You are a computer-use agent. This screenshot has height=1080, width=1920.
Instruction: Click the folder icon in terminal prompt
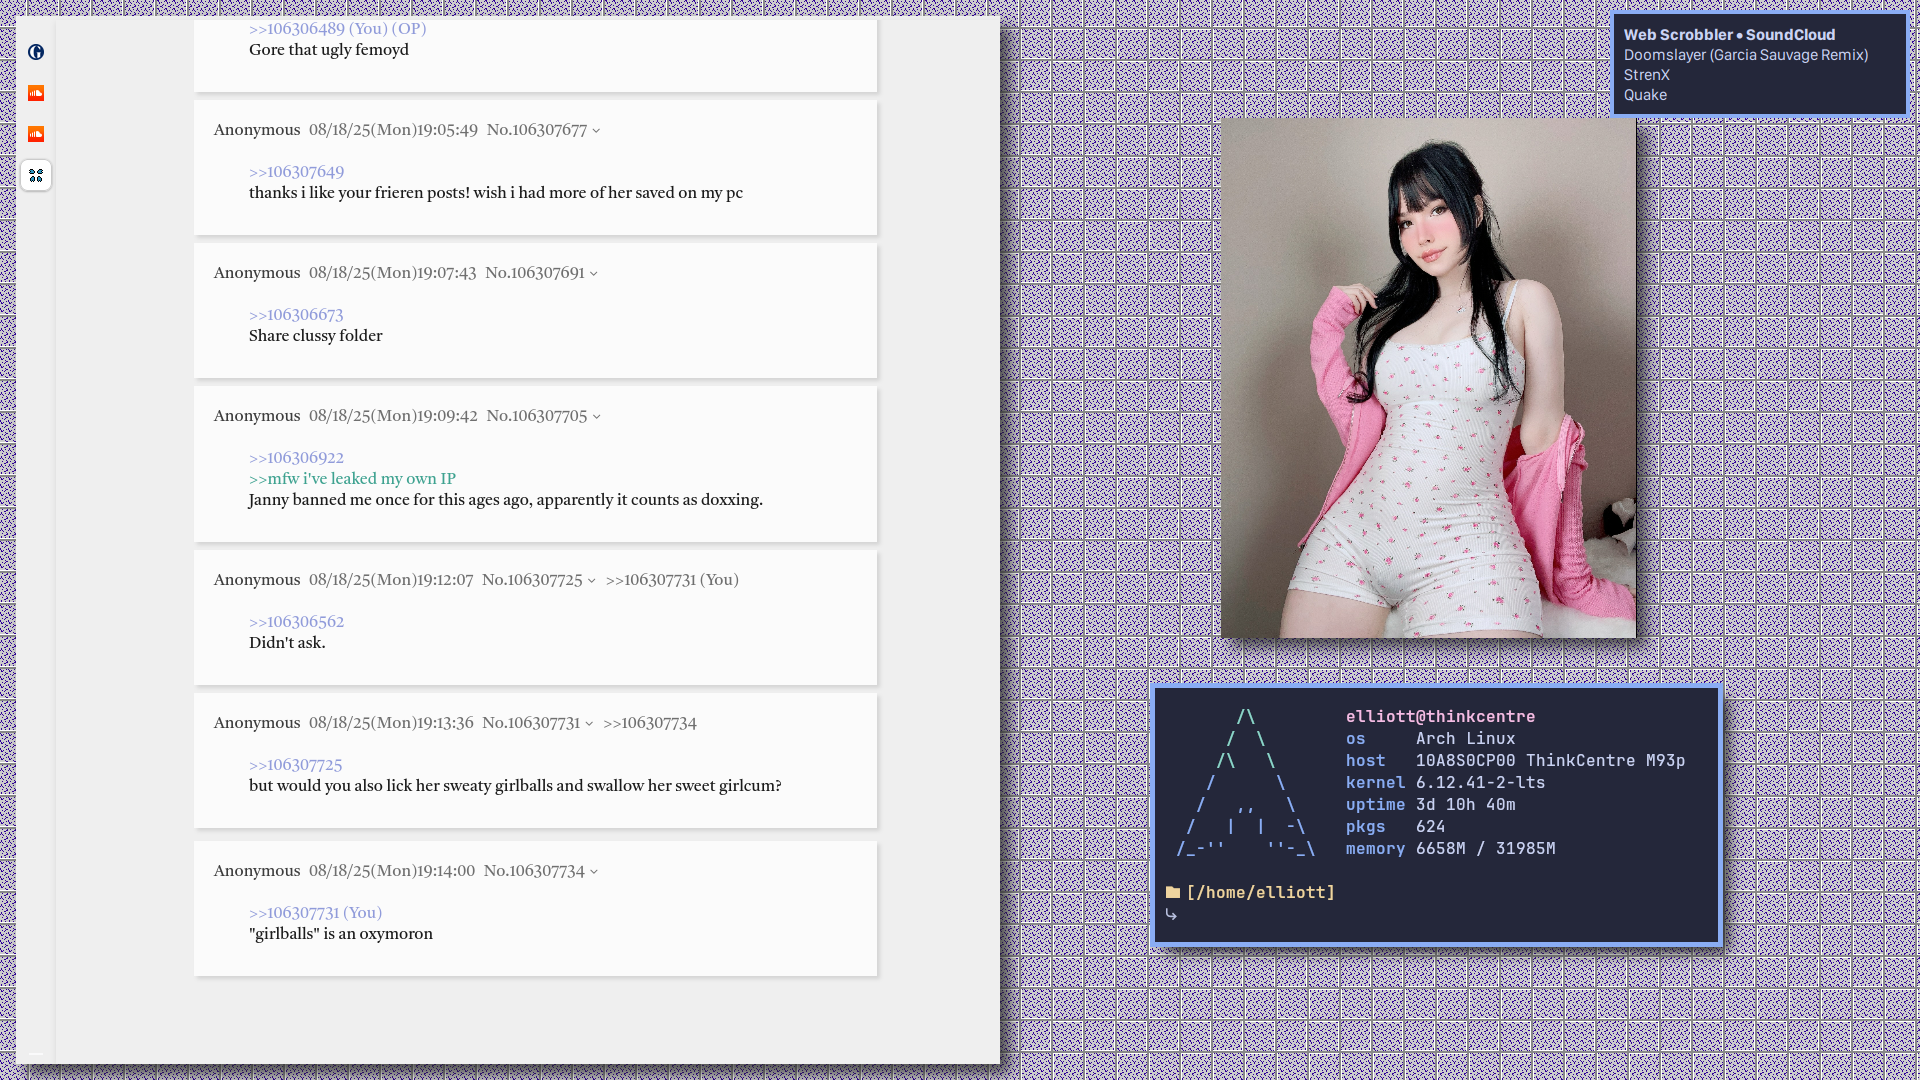pos(1173,892)
